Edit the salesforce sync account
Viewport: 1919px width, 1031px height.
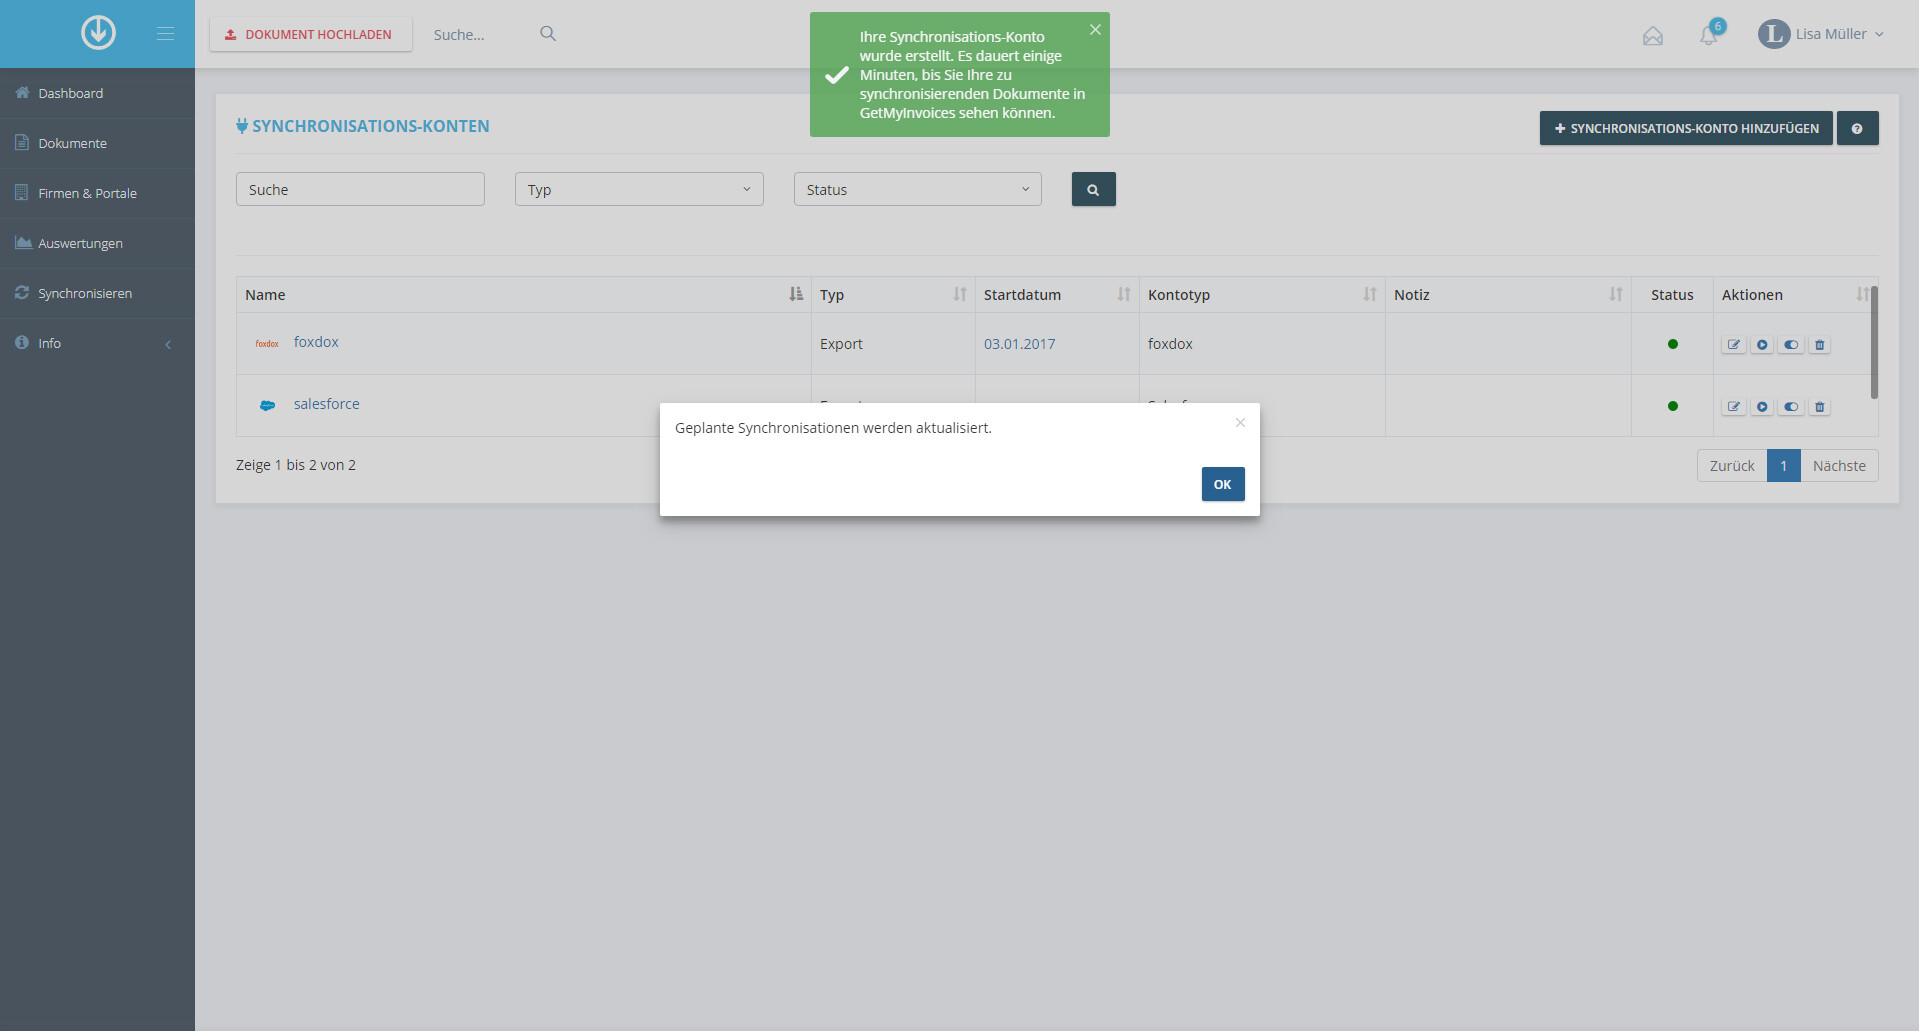(x=1734, y=407)
